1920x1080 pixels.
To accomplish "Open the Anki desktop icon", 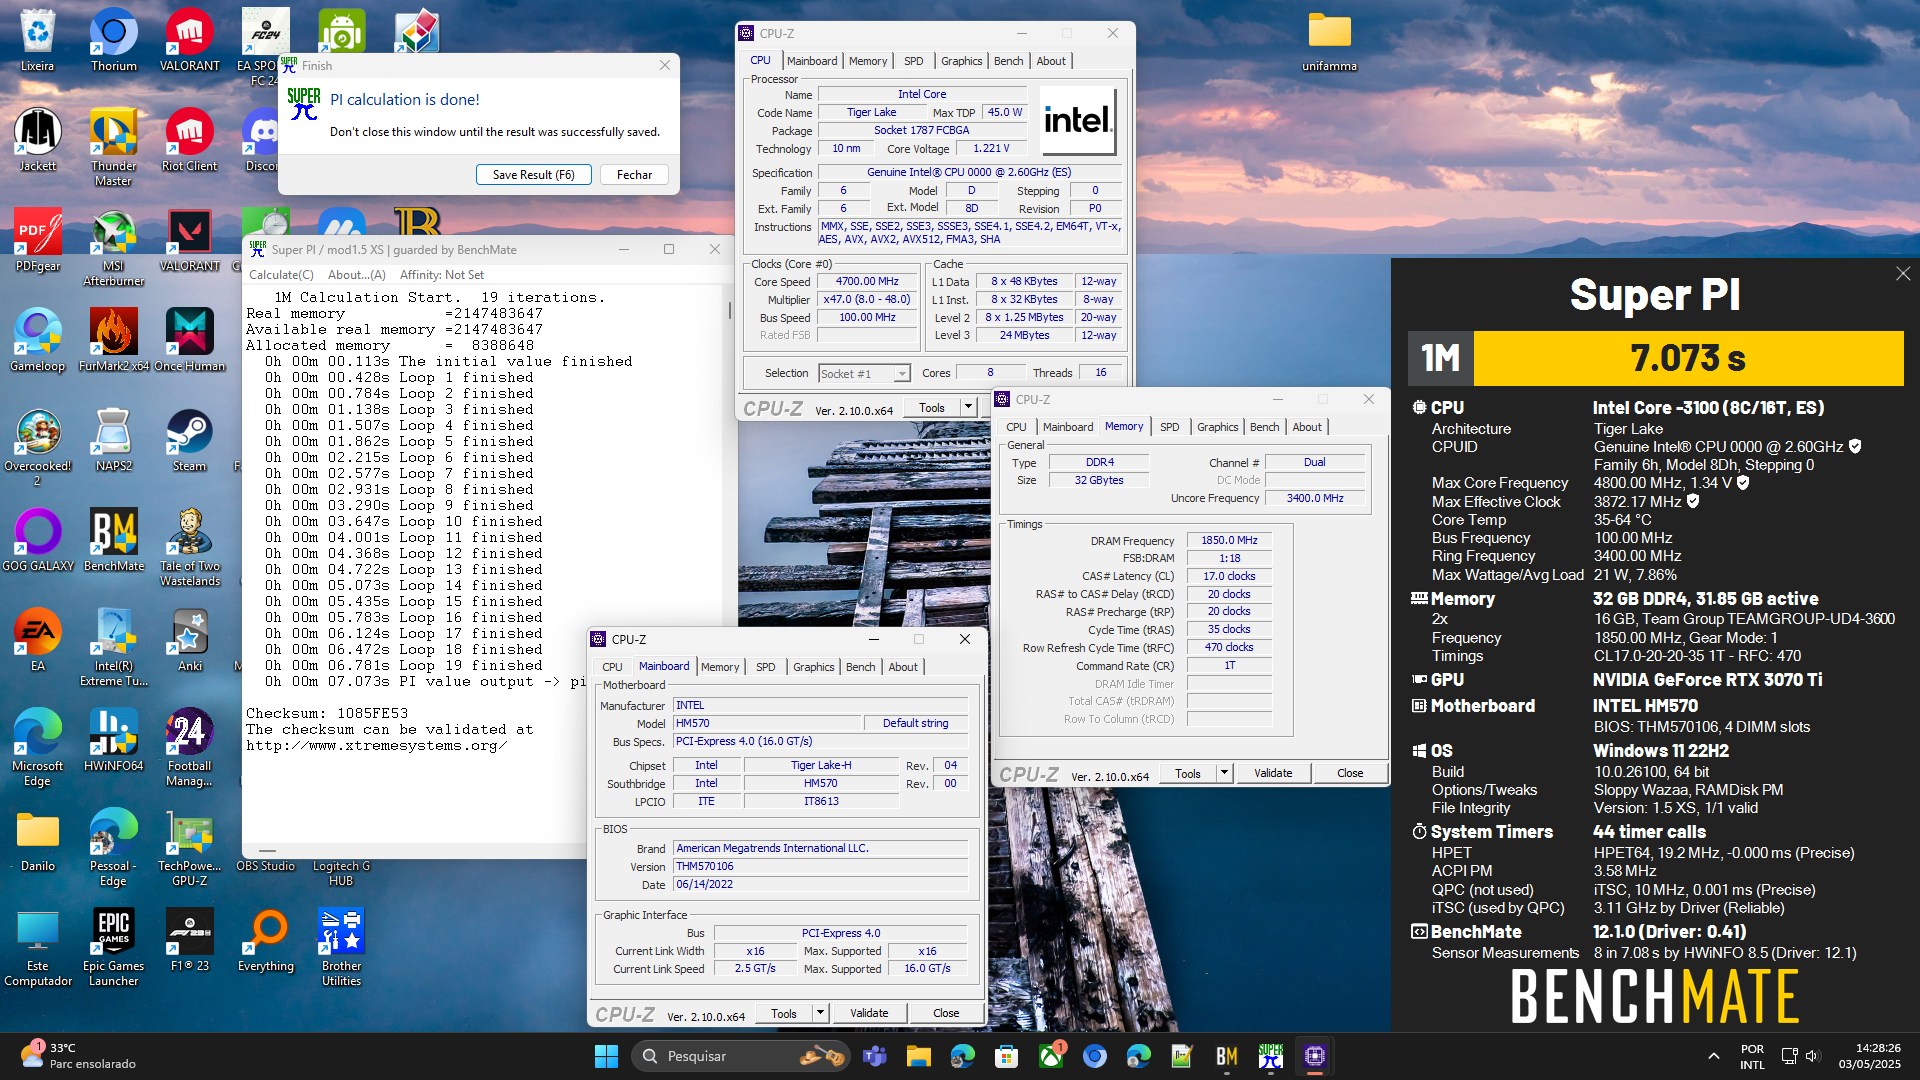I will pyautogui.click(x=189, y=640).
